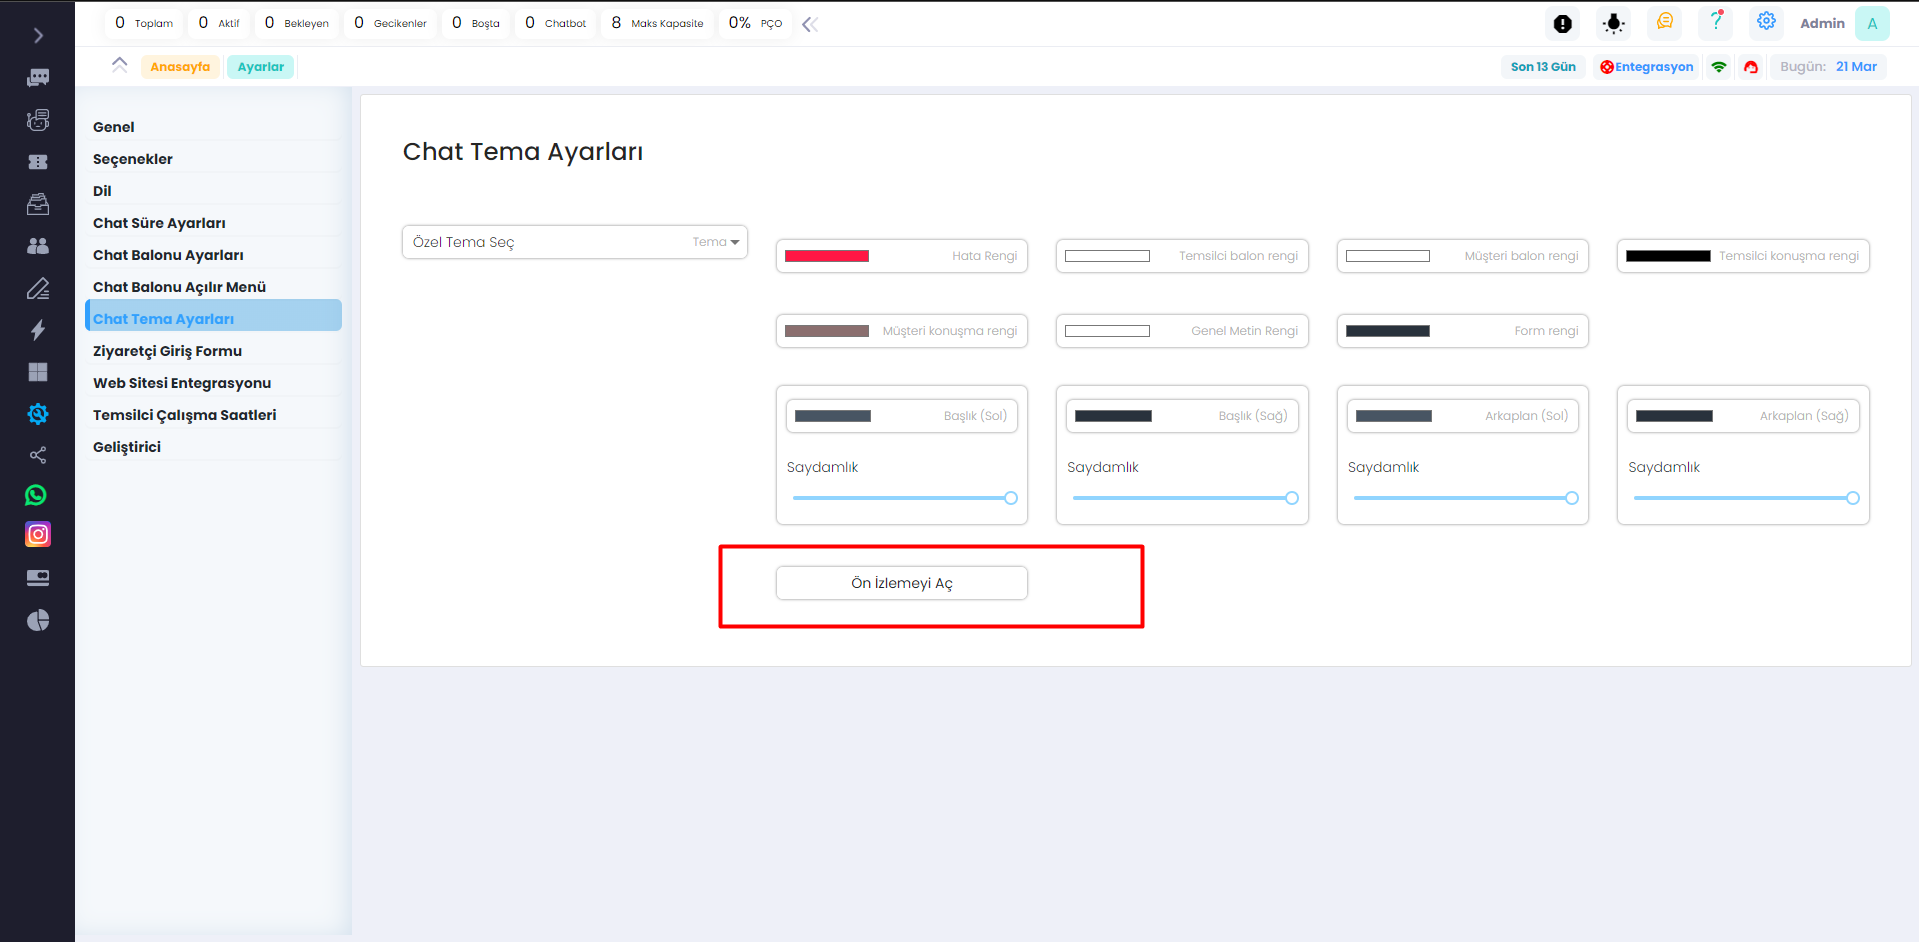Open the orange chat messages icon
Screen dimensions: 1919x942
[x=1665, y=22]
